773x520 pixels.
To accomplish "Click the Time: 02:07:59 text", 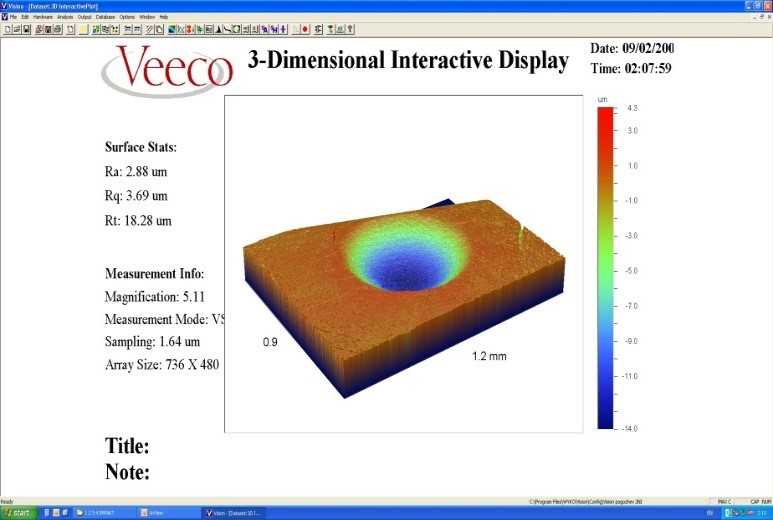I will tap(631, 68).
